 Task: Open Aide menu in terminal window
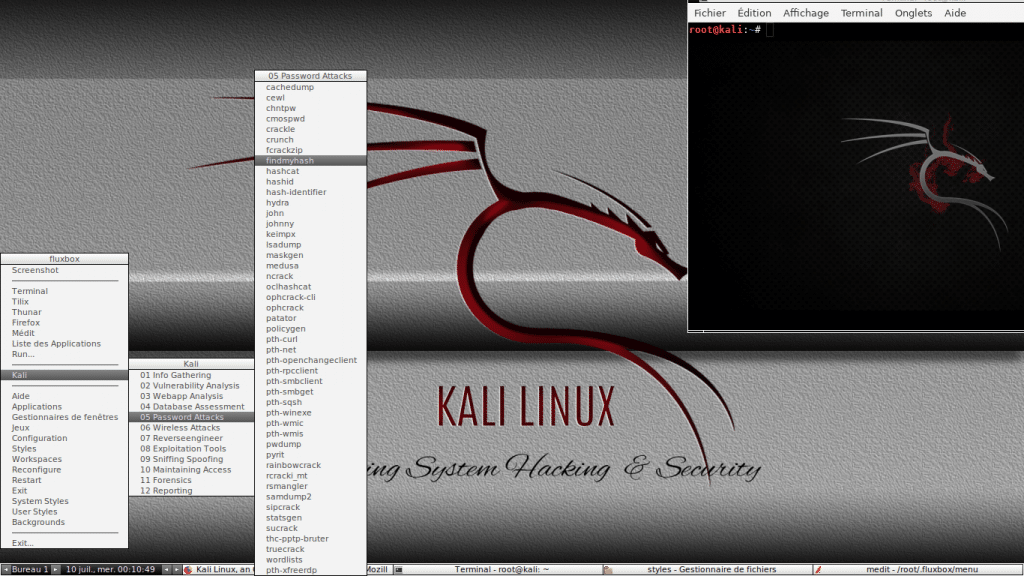pyautogui.click(x=955, y=13)
